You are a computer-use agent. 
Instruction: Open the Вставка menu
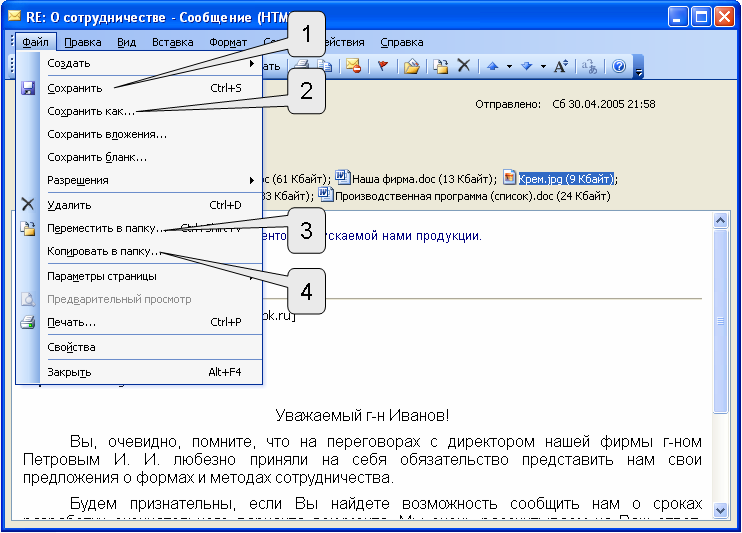pyautogui.click(x=172, y=42)
